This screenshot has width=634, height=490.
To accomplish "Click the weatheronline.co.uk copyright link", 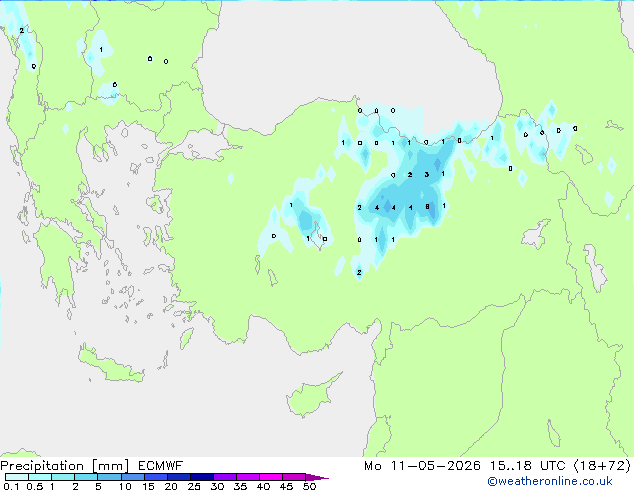I will (550, 481).
